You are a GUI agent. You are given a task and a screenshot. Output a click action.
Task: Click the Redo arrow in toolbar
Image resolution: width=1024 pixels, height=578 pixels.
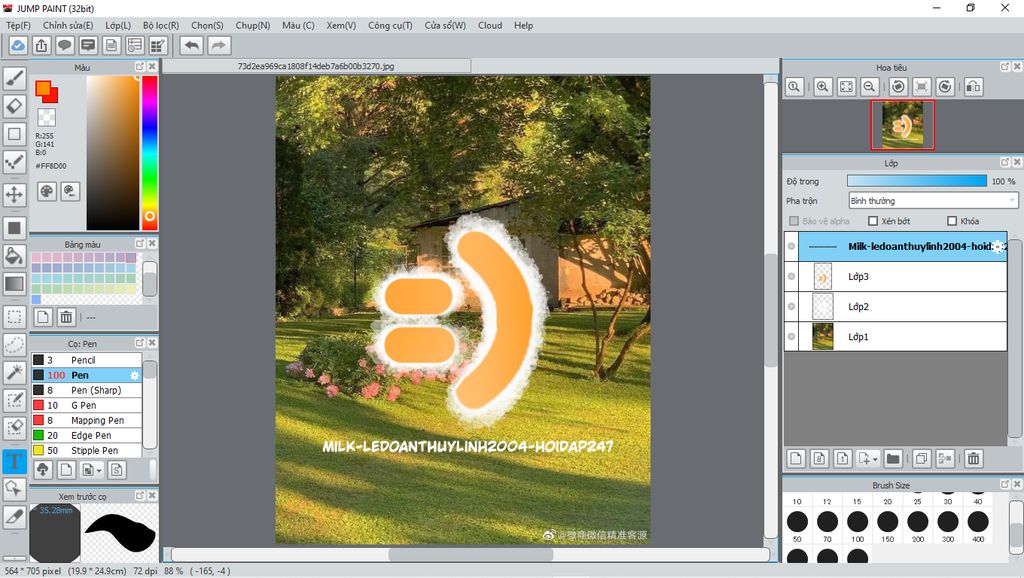tap(219, 46)
